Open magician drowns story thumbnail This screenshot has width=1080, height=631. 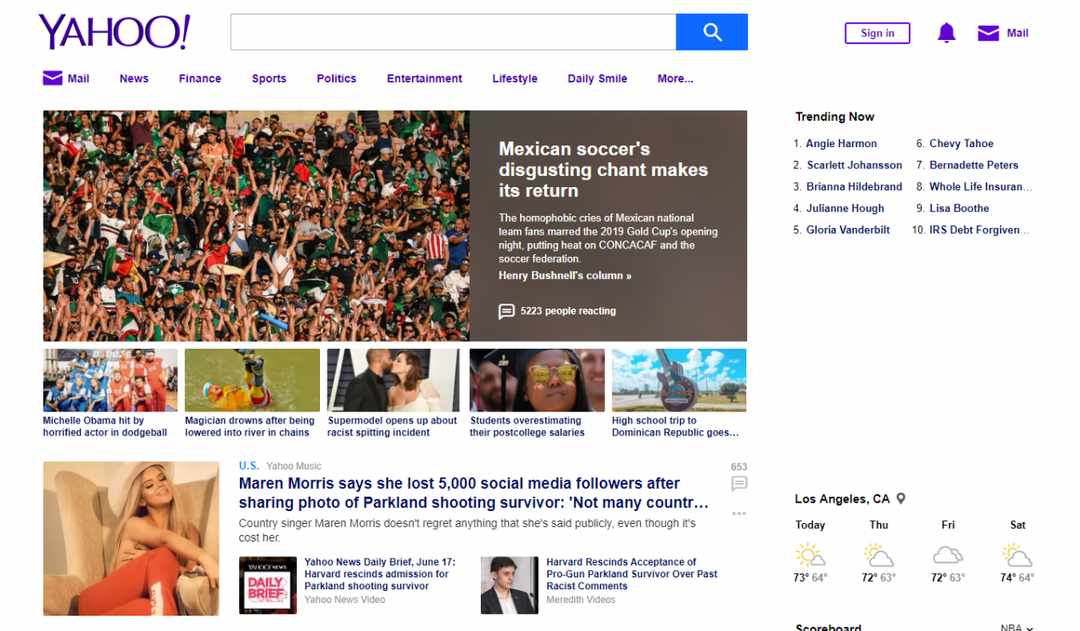(x=252, y=380)
